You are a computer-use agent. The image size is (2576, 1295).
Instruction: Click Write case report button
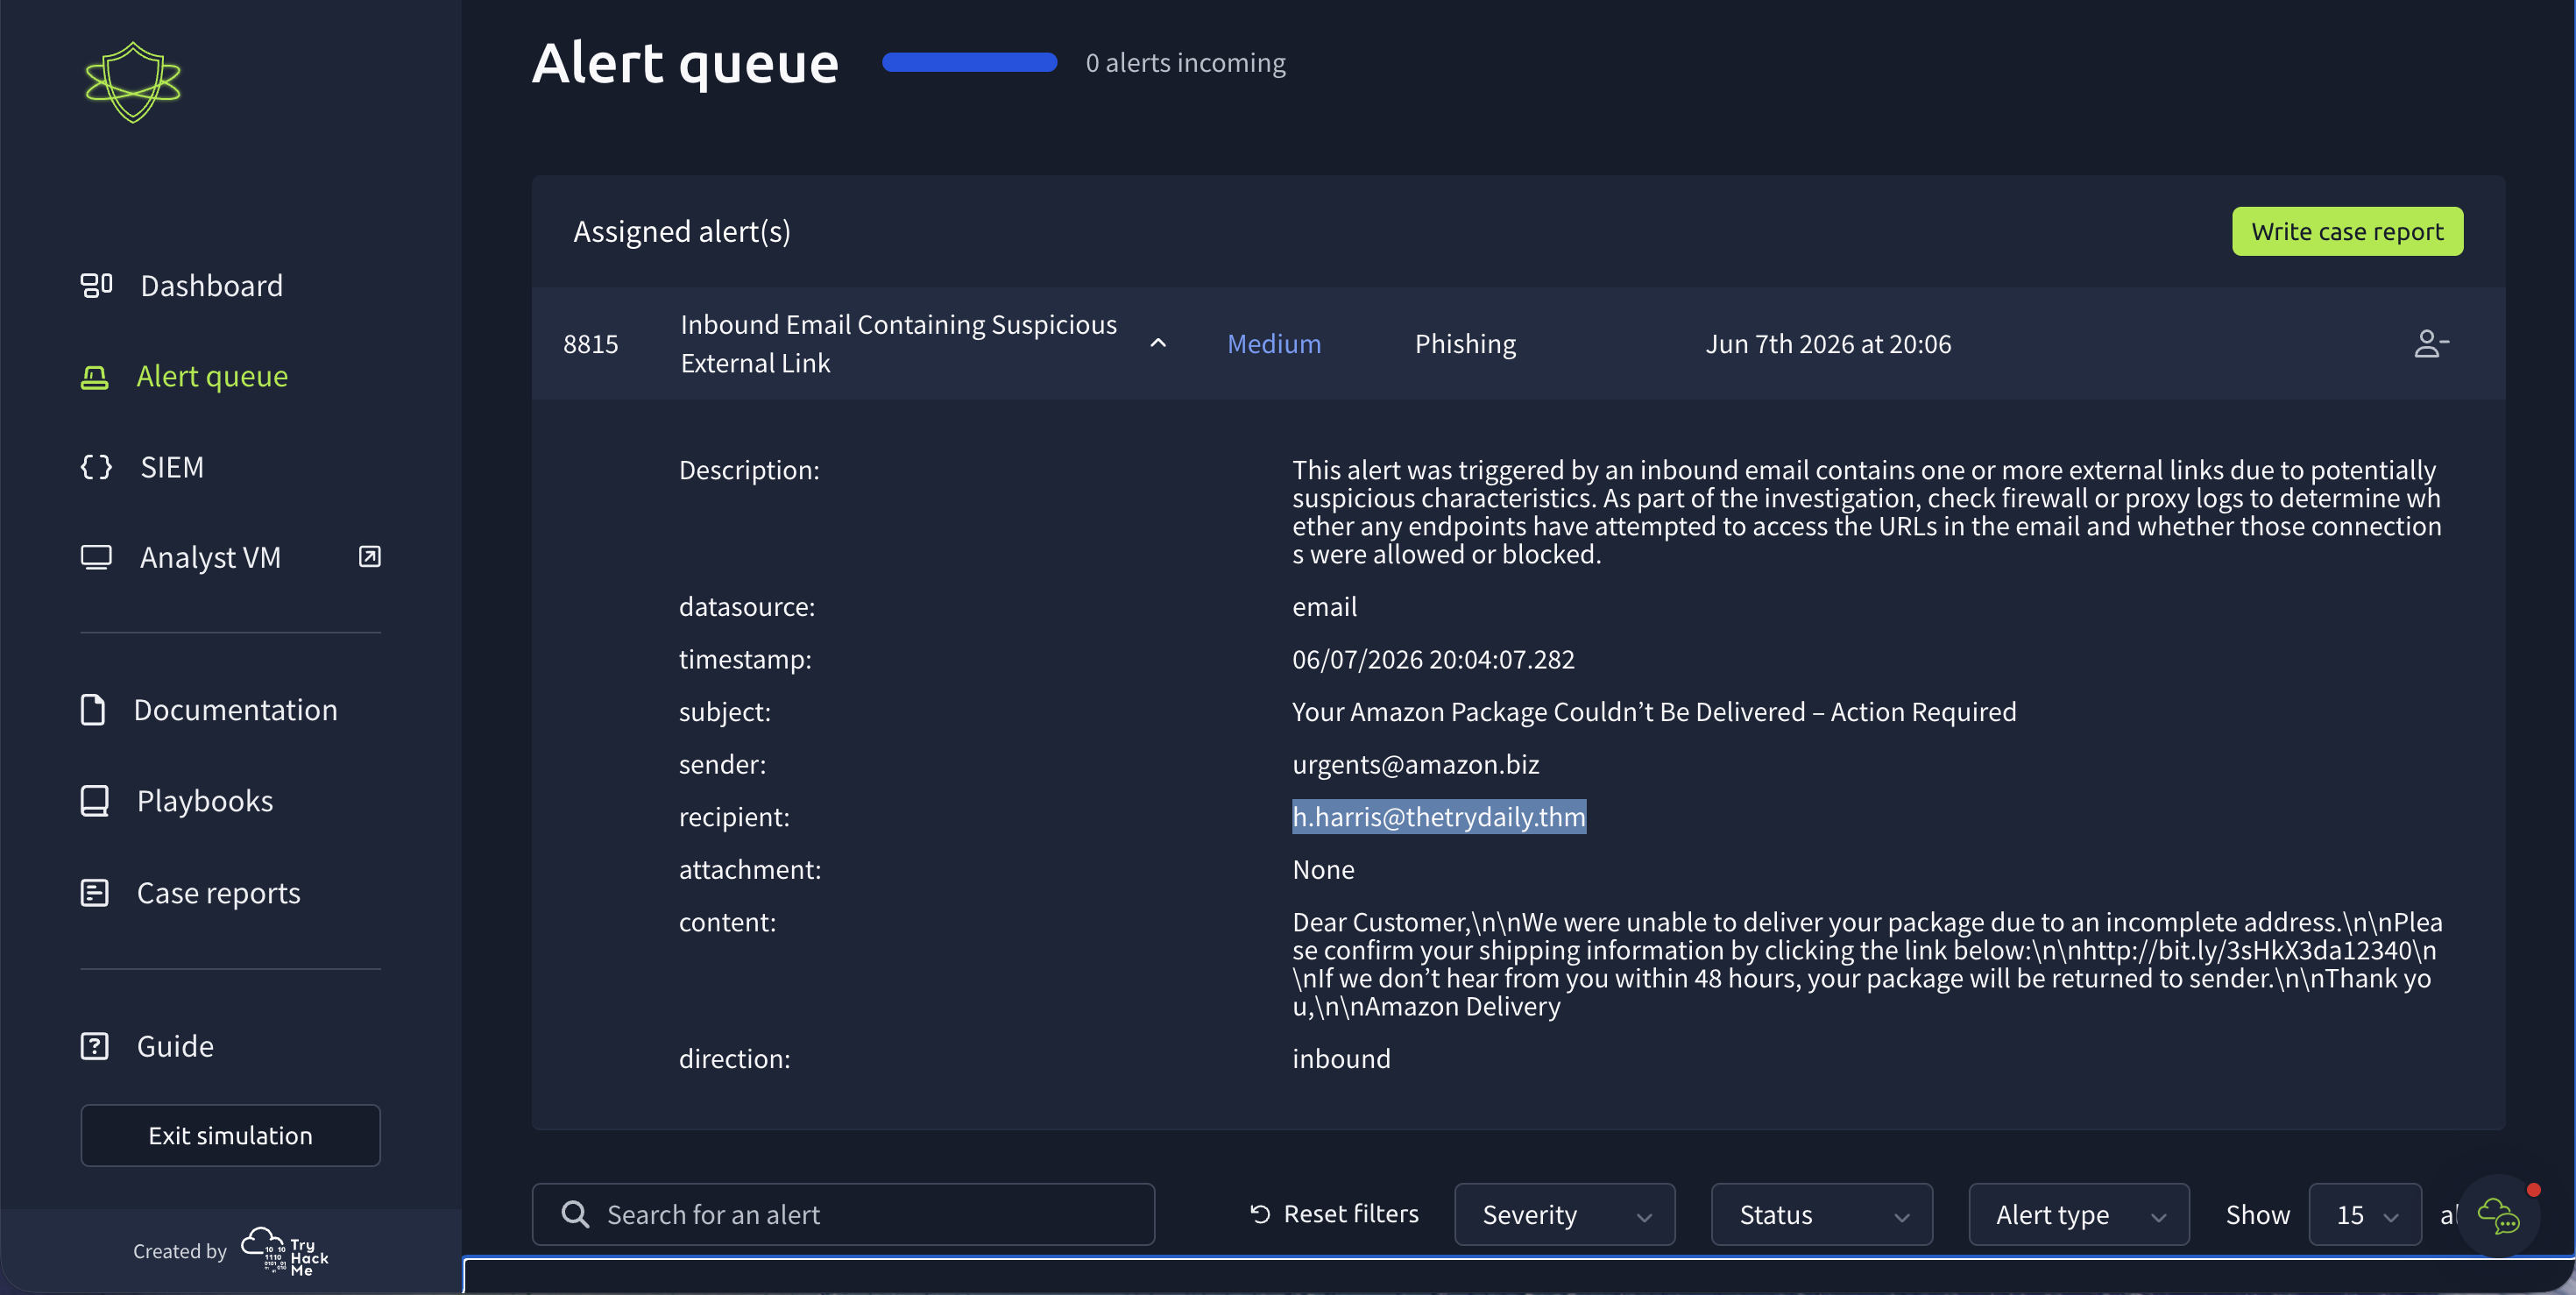coord(2347,232)
